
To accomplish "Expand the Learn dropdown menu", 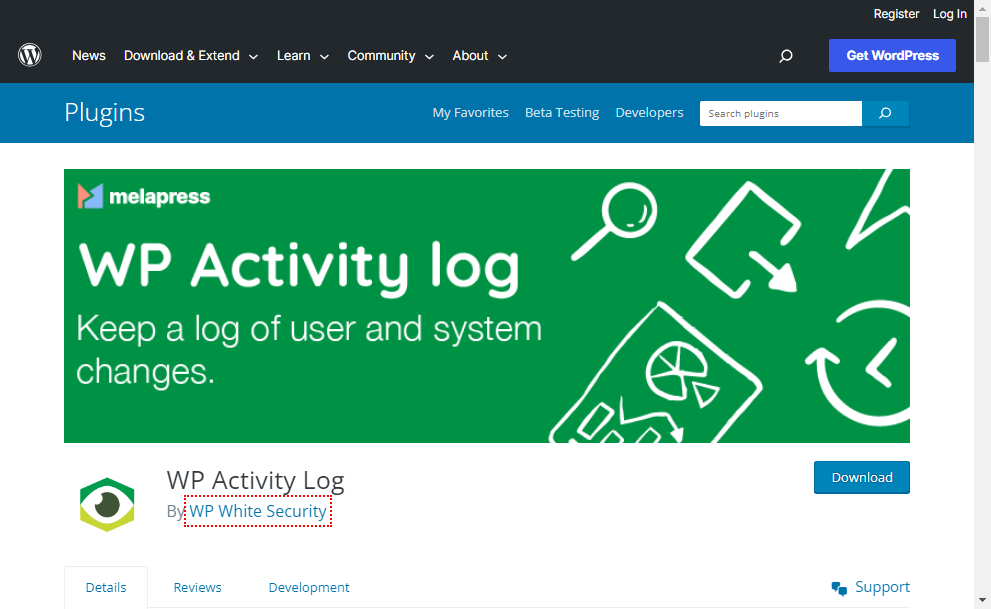I will [x=302, y=56].
